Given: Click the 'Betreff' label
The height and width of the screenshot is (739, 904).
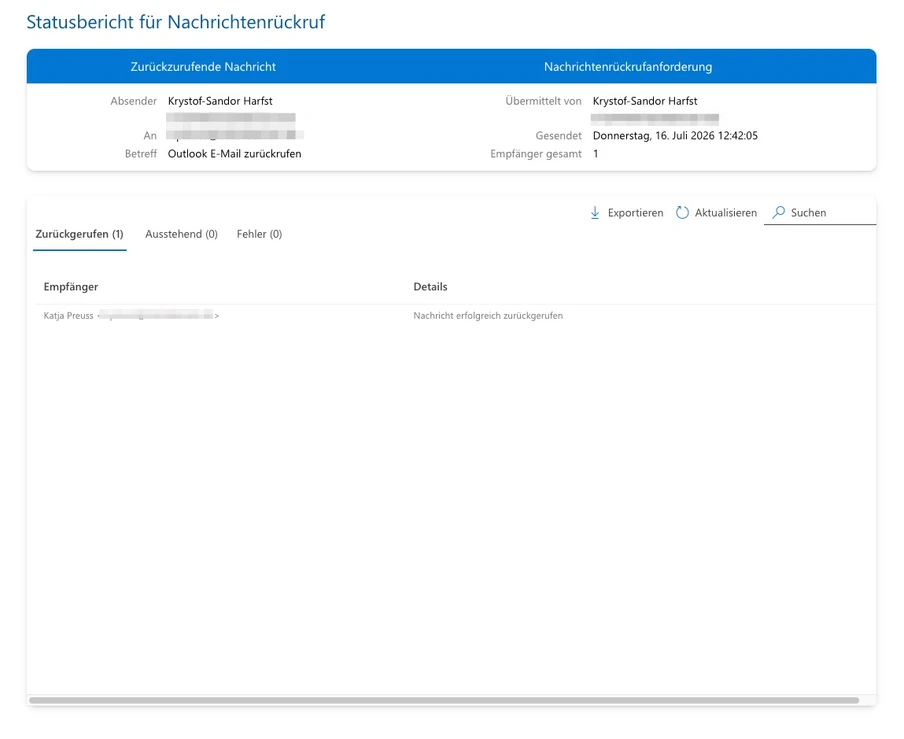Looking at the screenshot, I should (x=141, y=154).
